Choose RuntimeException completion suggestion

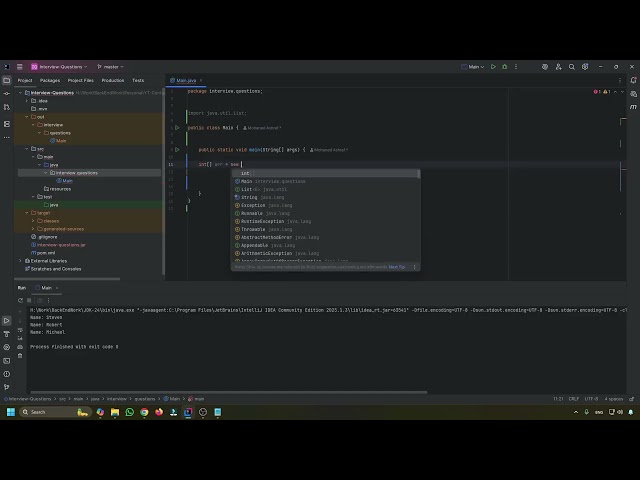coord(326,221)
